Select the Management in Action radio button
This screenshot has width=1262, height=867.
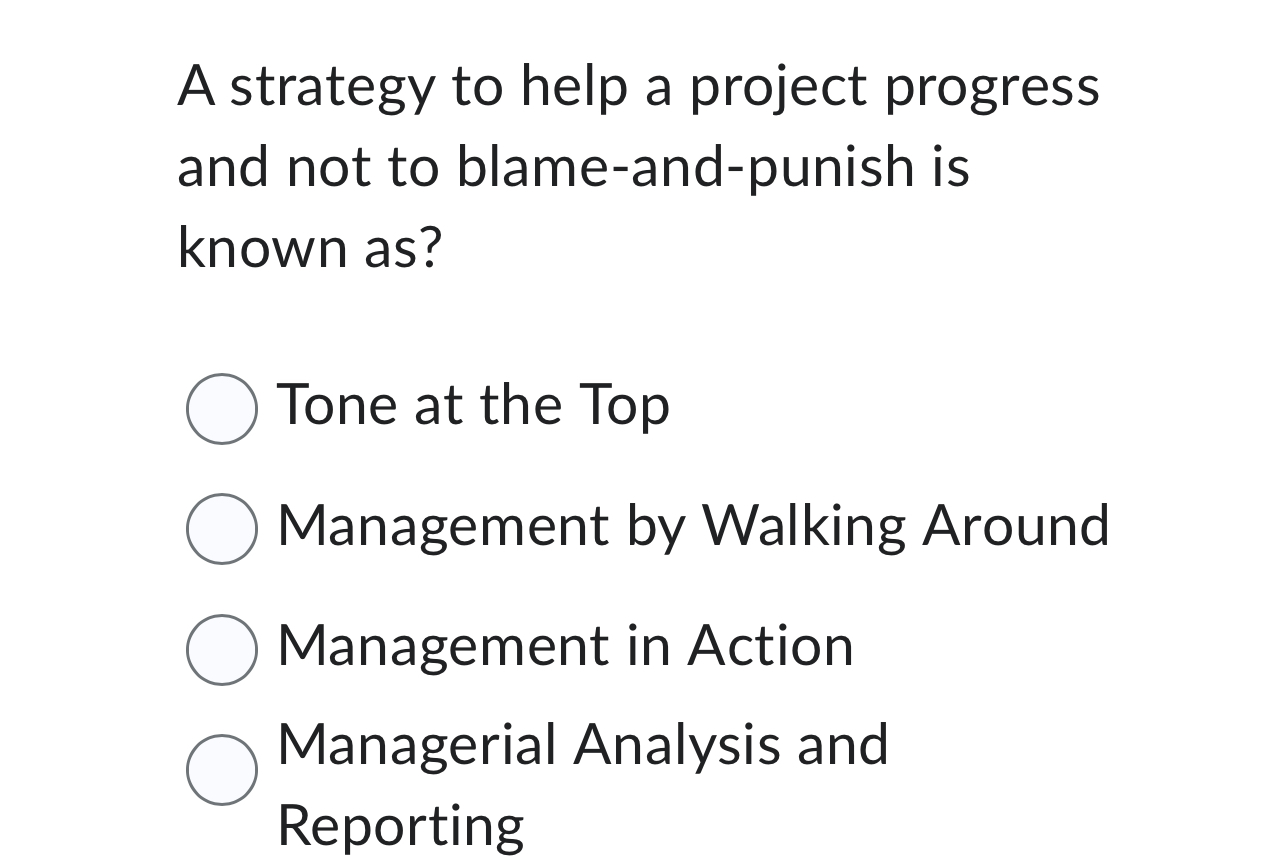(x=222, y=650)
